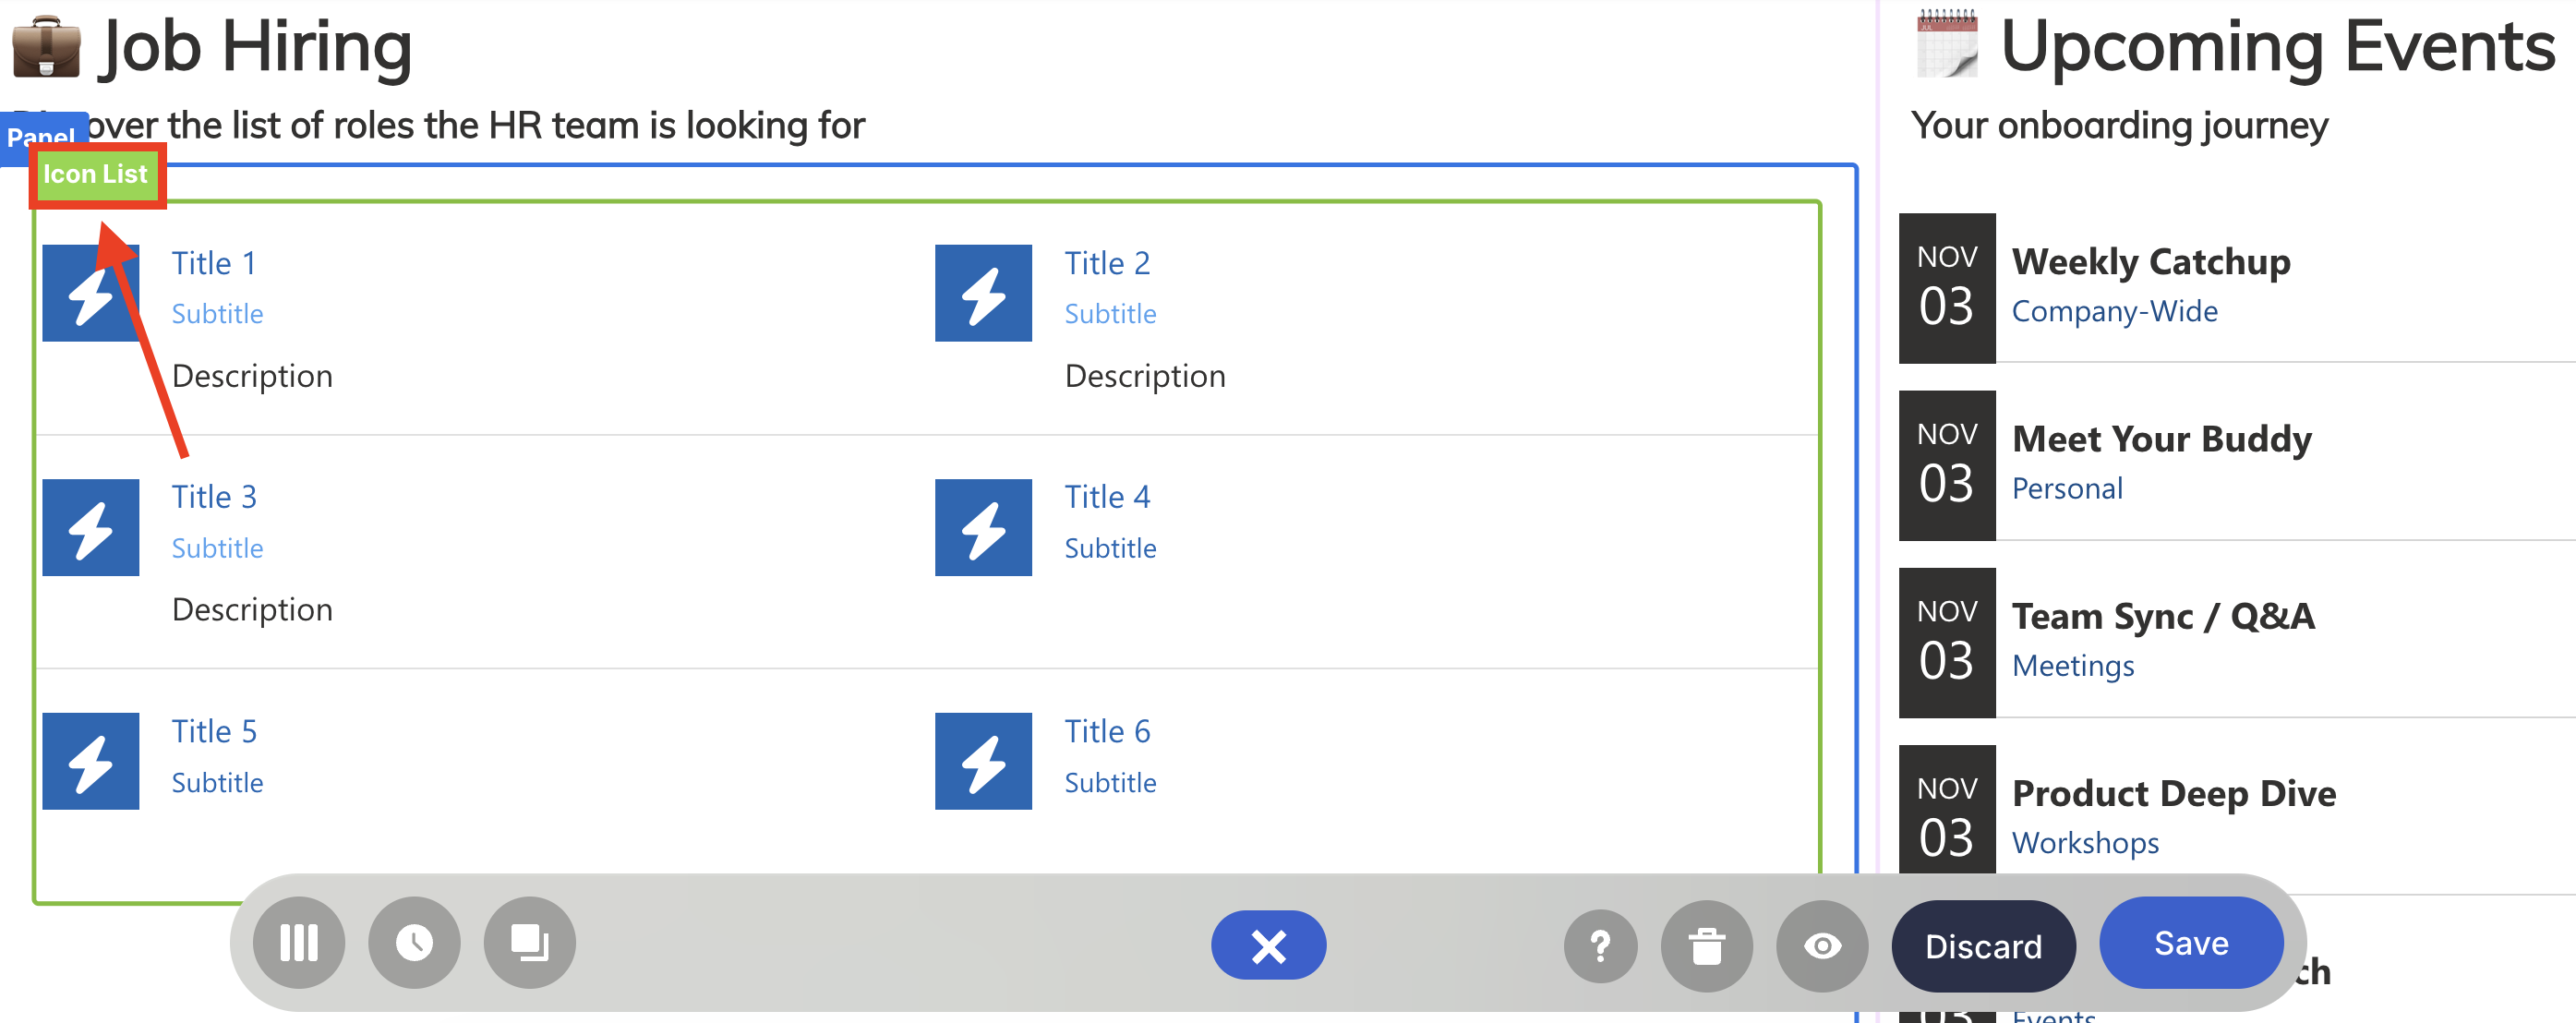This screenshot has height=1023, width=2576.
Task: Click the Save button
Action: coord(2191,942)
